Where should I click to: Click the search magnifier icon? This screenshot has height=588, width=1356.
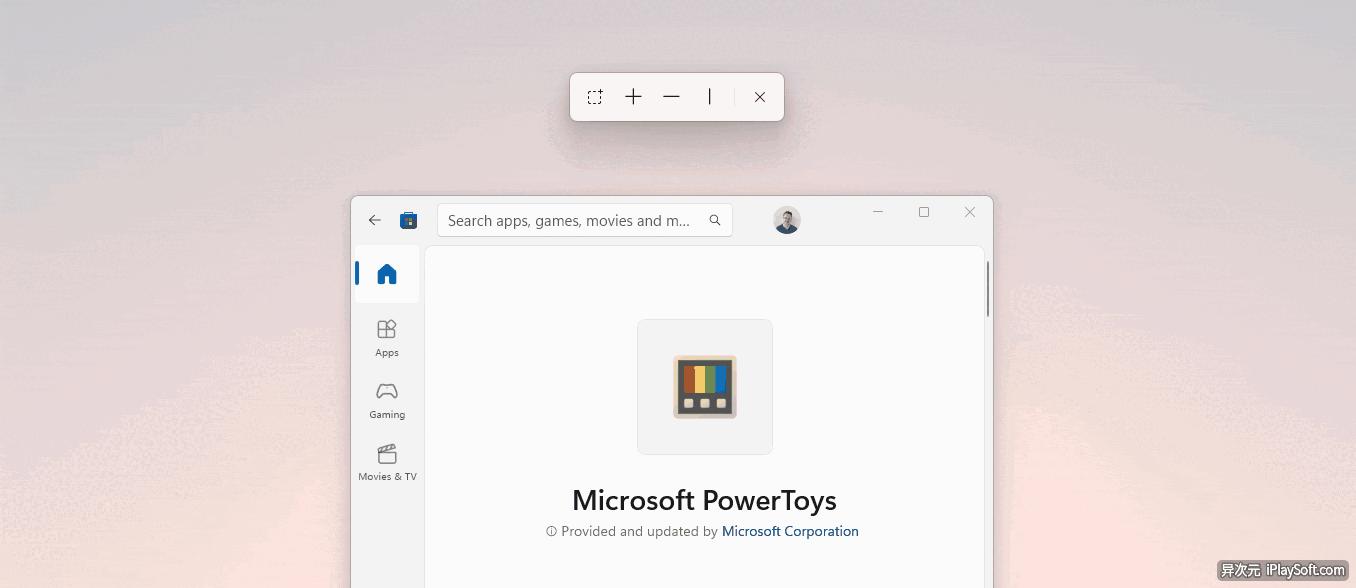[x=714, y=220]
